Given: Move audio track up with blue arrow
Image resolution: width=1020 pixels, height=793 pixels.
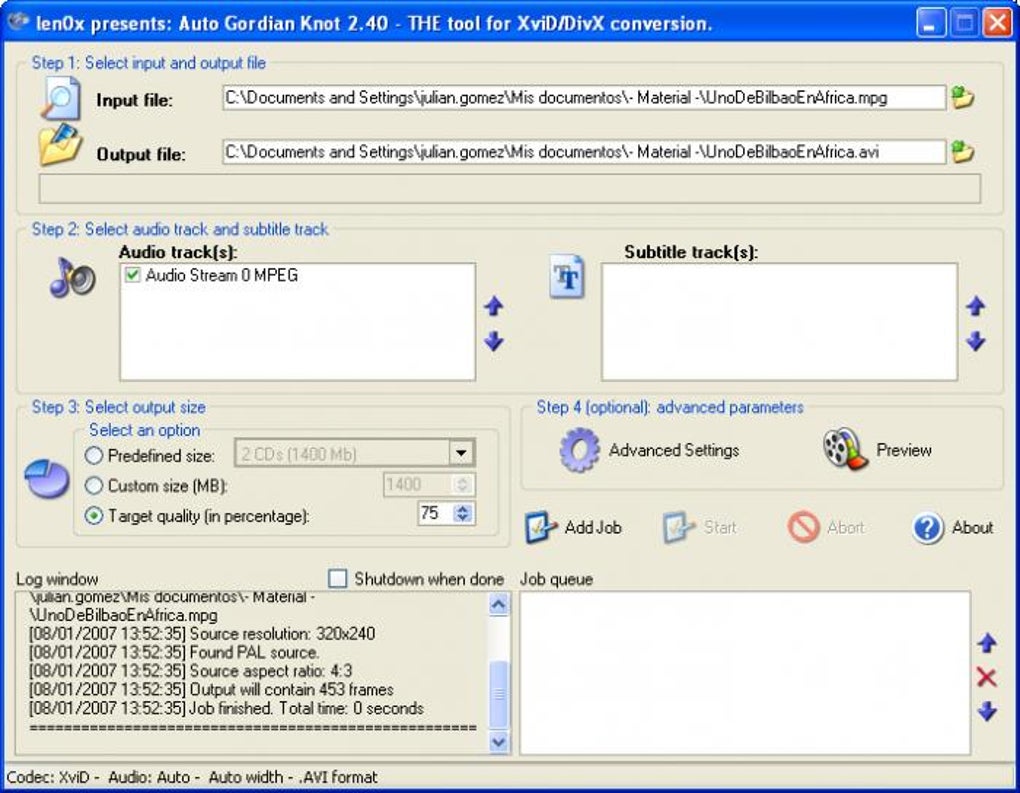Looking at the screenshot, I should (494, 306).
